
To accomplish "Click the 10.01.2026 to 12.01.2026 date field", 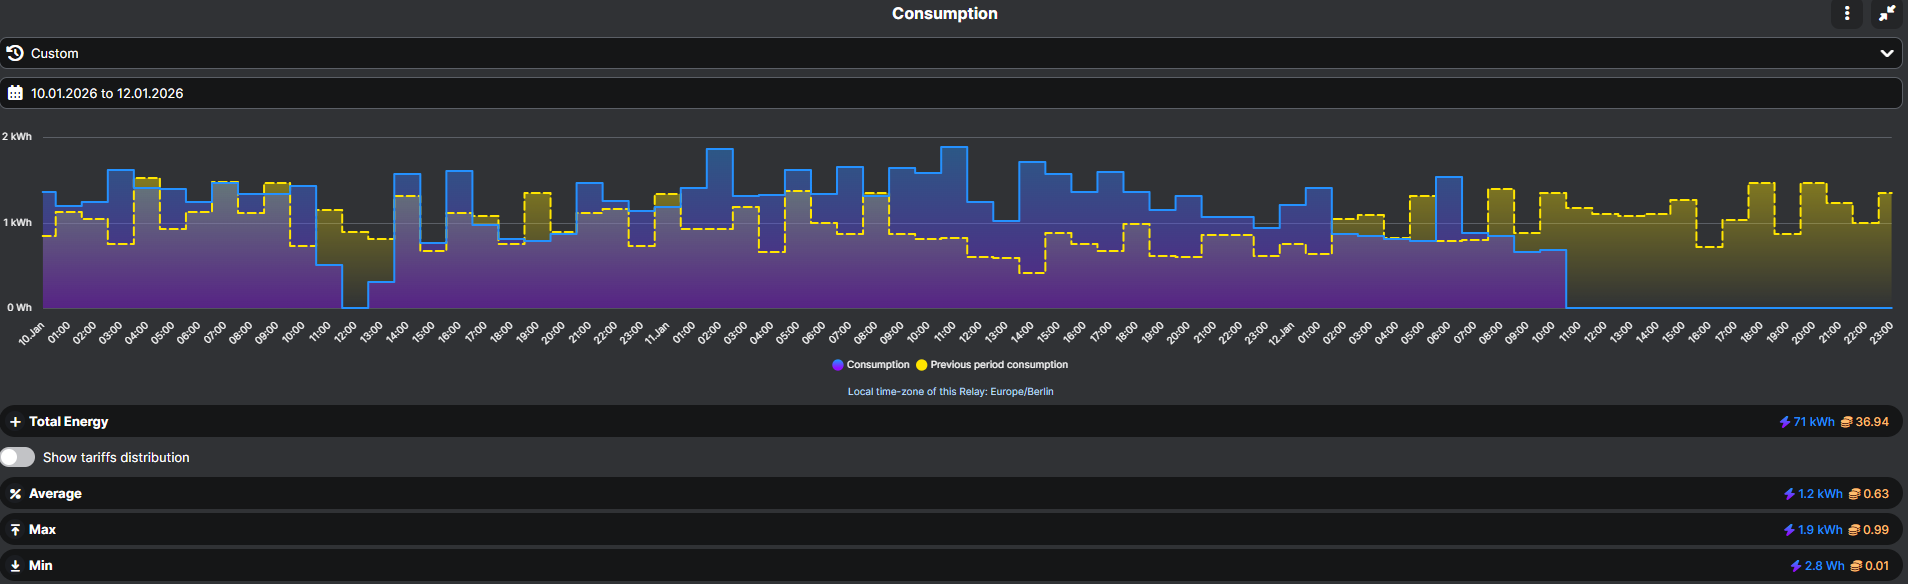I will [x=107, y=93].
